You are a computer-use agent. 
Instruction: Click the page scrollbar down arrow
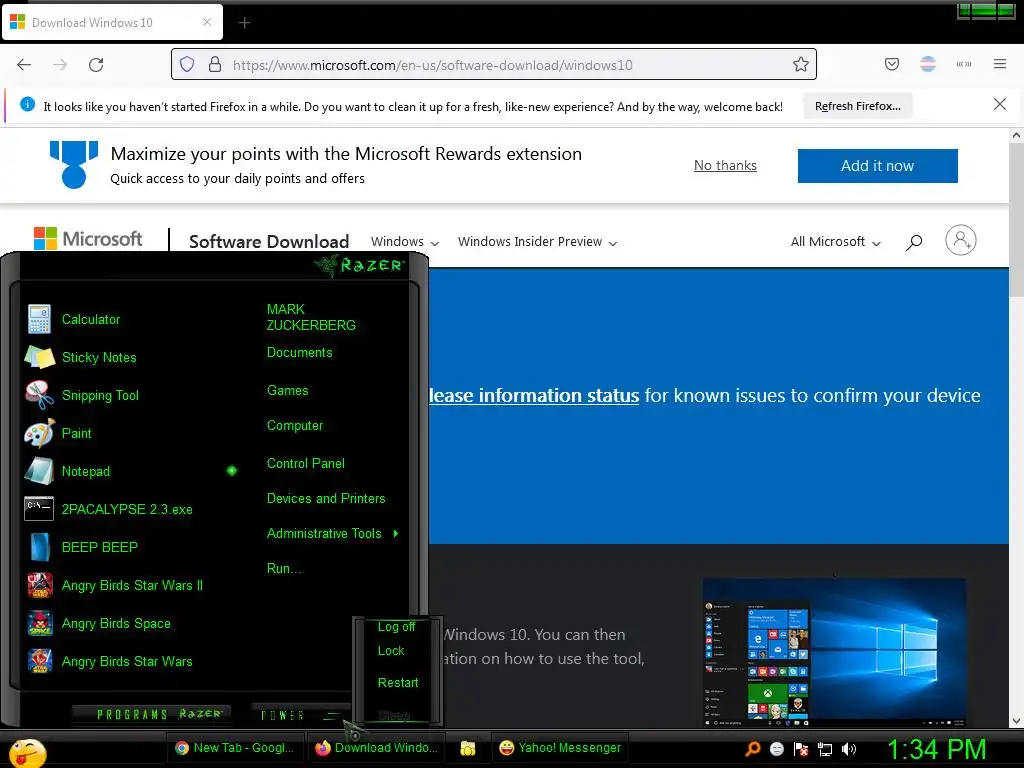tap(1016, 721)
